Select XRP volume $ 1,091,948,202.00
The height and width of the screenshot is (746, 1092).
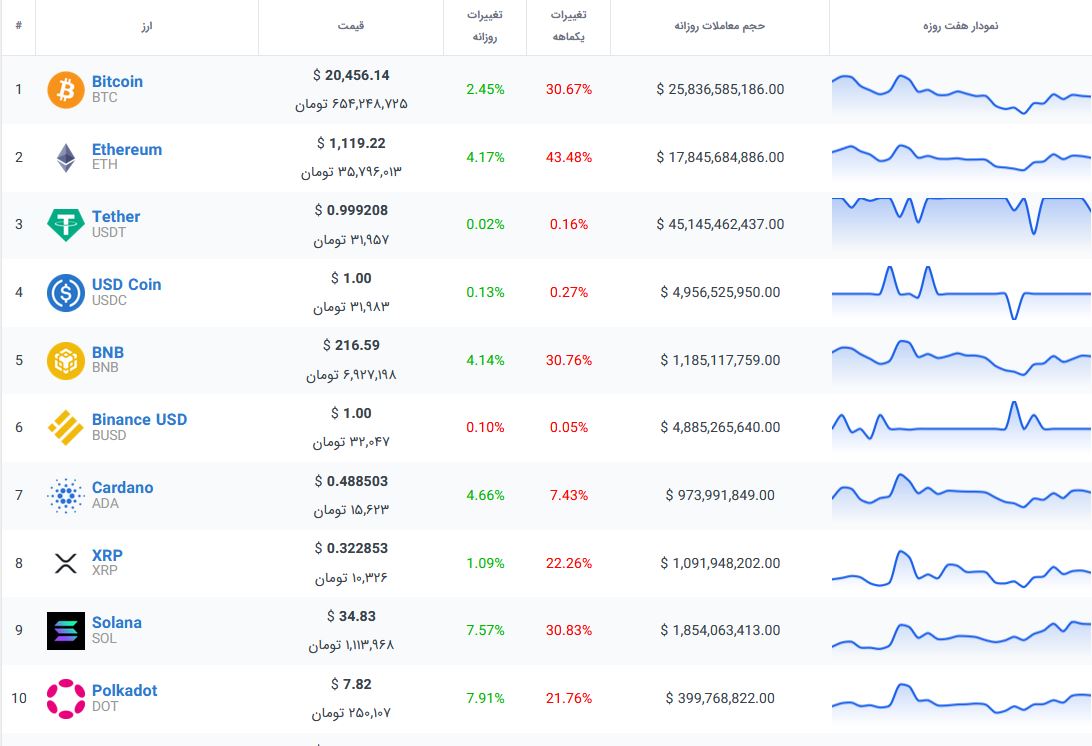point(720,563)
